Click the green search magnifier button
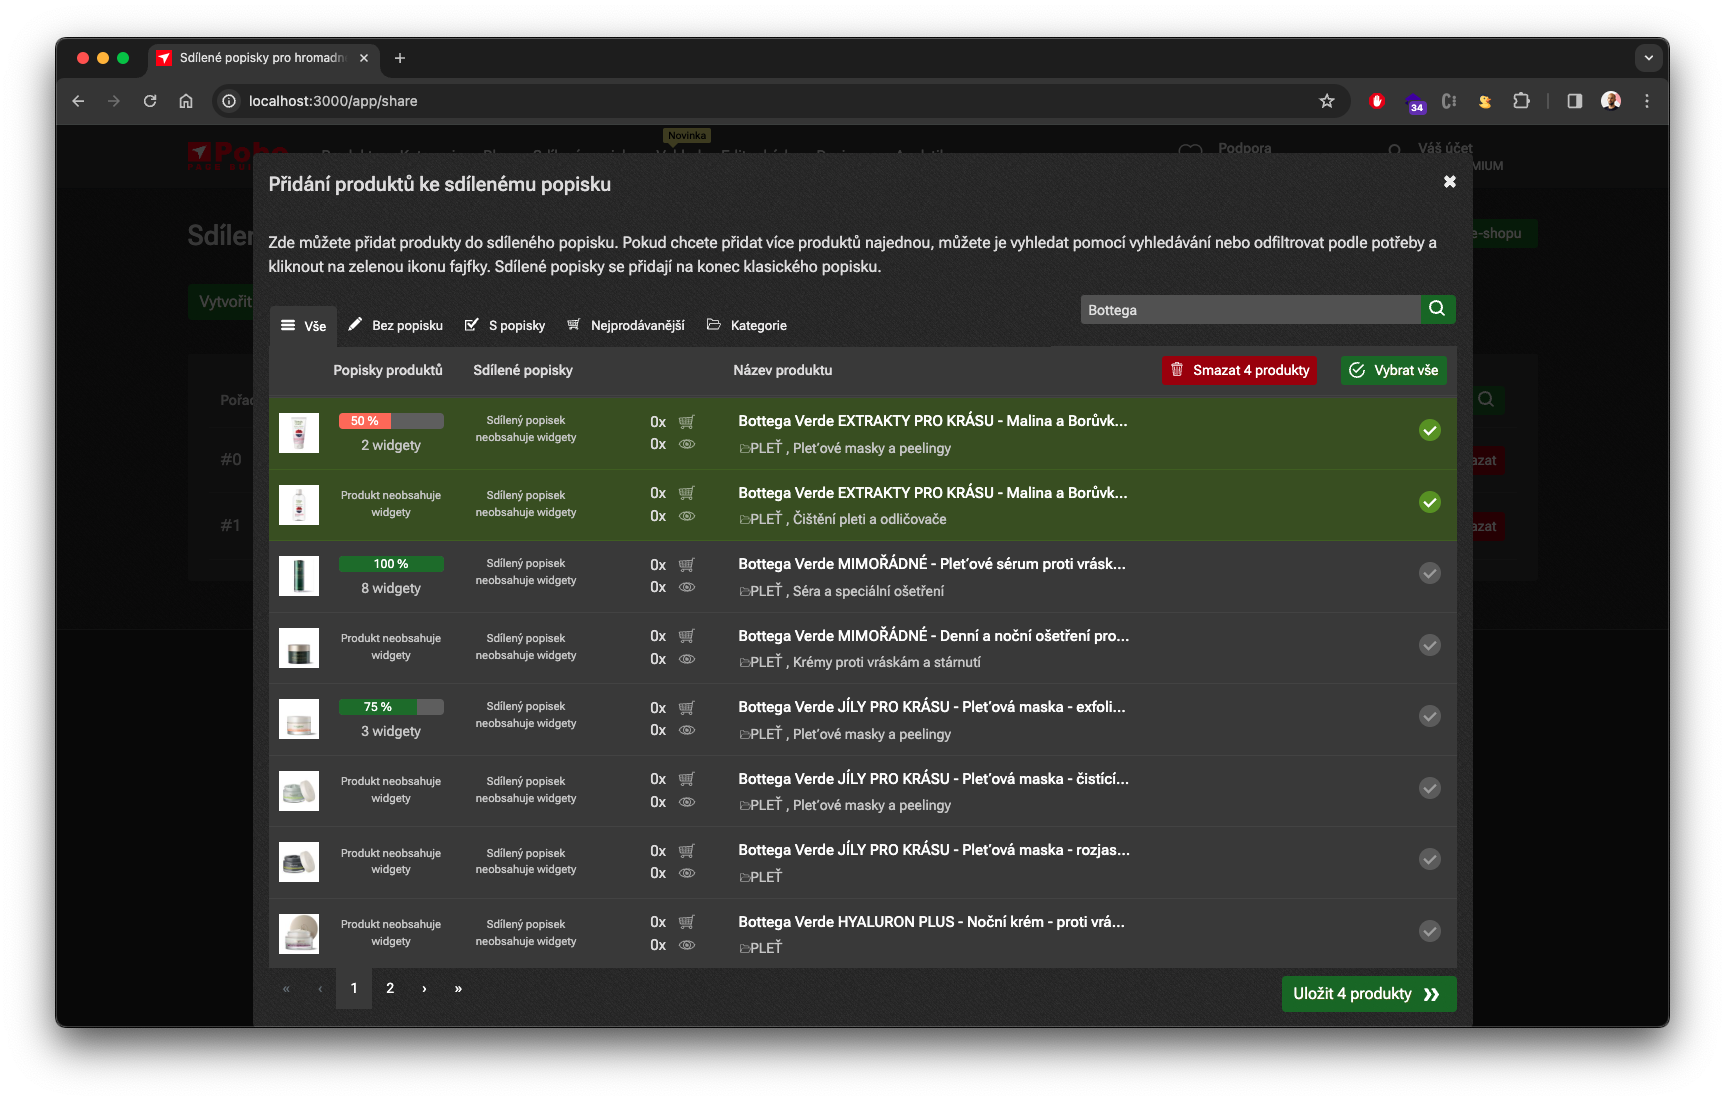This screenshot has height=1101, width=1725. (1437, 309)
